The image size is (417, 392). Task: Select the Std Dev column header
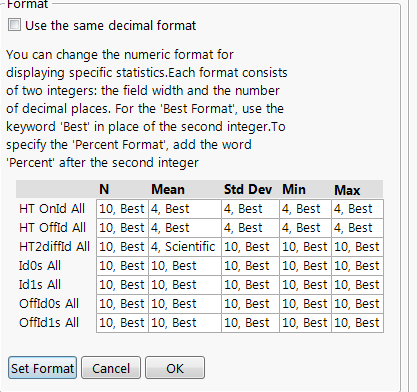(x=248, y=190)
